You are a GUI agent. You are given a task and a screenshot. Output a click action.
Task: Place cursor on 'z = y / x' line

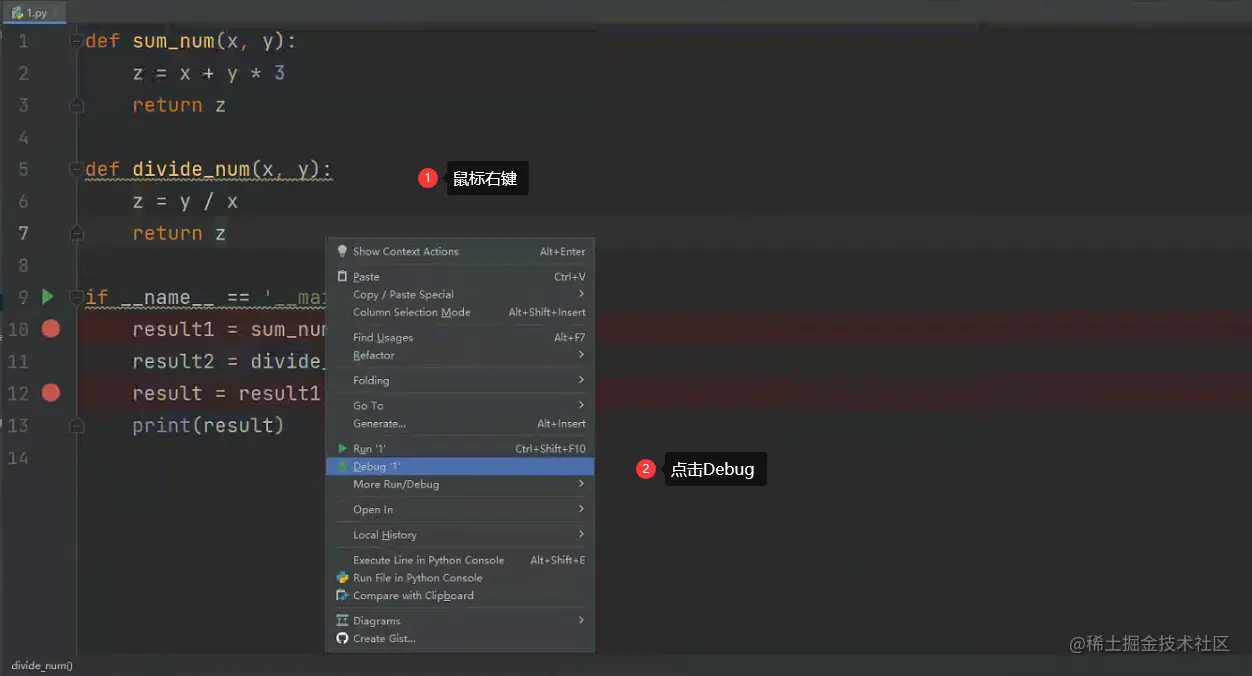(x=185, y=201)
